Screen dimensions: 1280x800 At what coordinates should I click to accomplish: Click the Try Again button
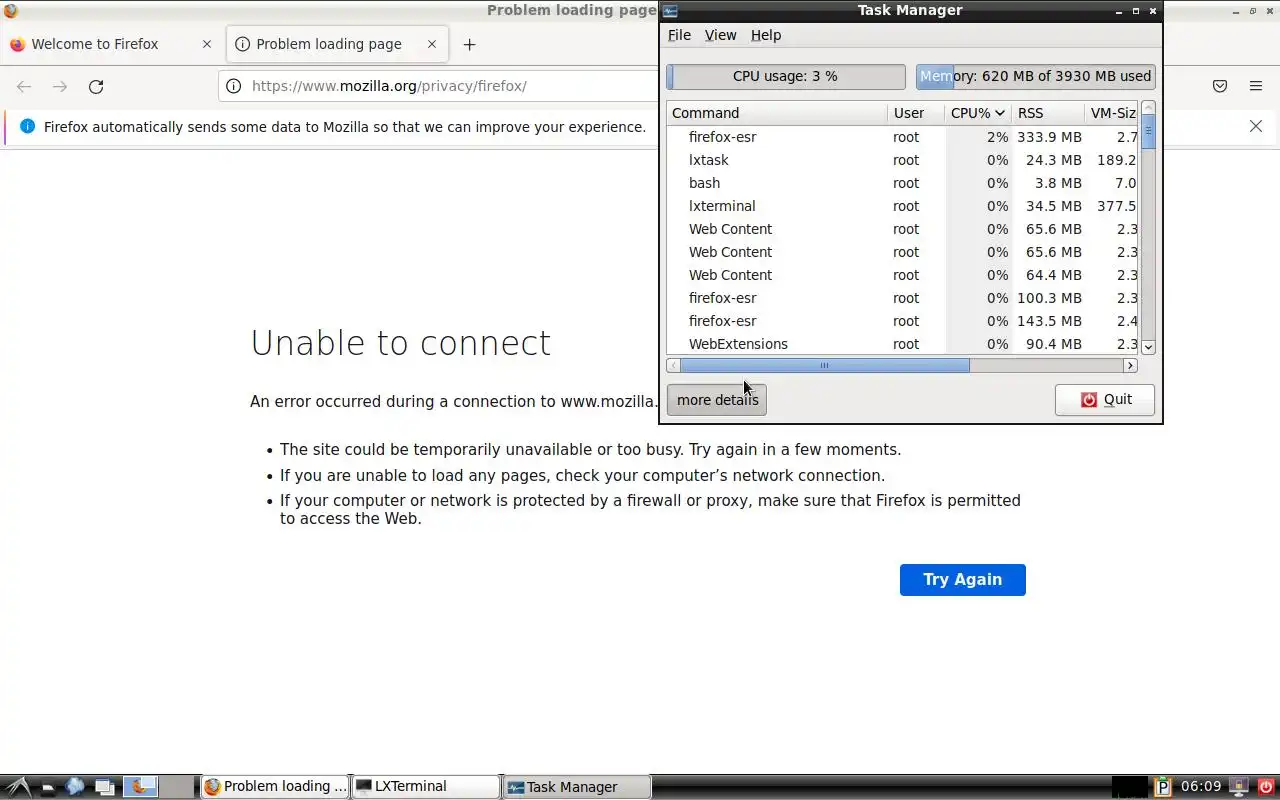962,580
